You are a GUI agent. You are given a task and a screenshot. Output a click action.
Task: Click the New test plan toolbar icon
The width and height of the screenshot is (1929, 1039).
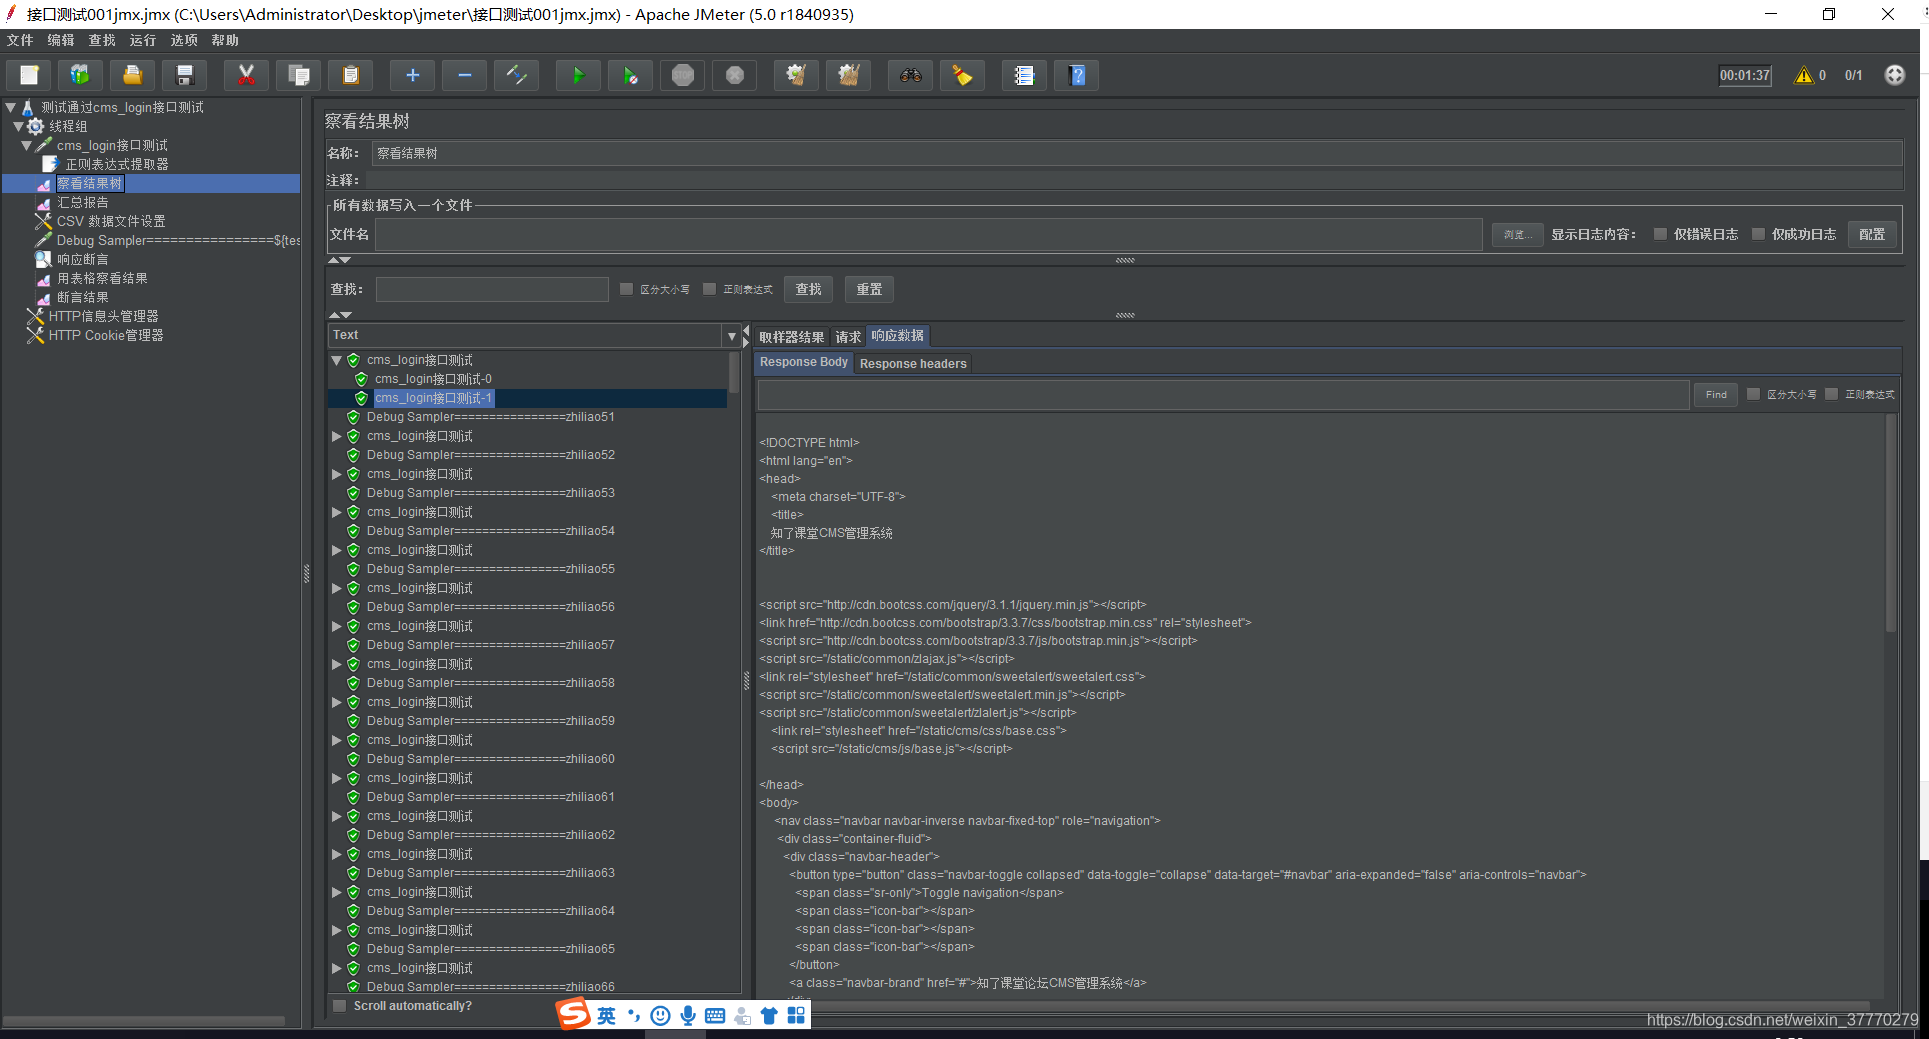pos(29,75)
